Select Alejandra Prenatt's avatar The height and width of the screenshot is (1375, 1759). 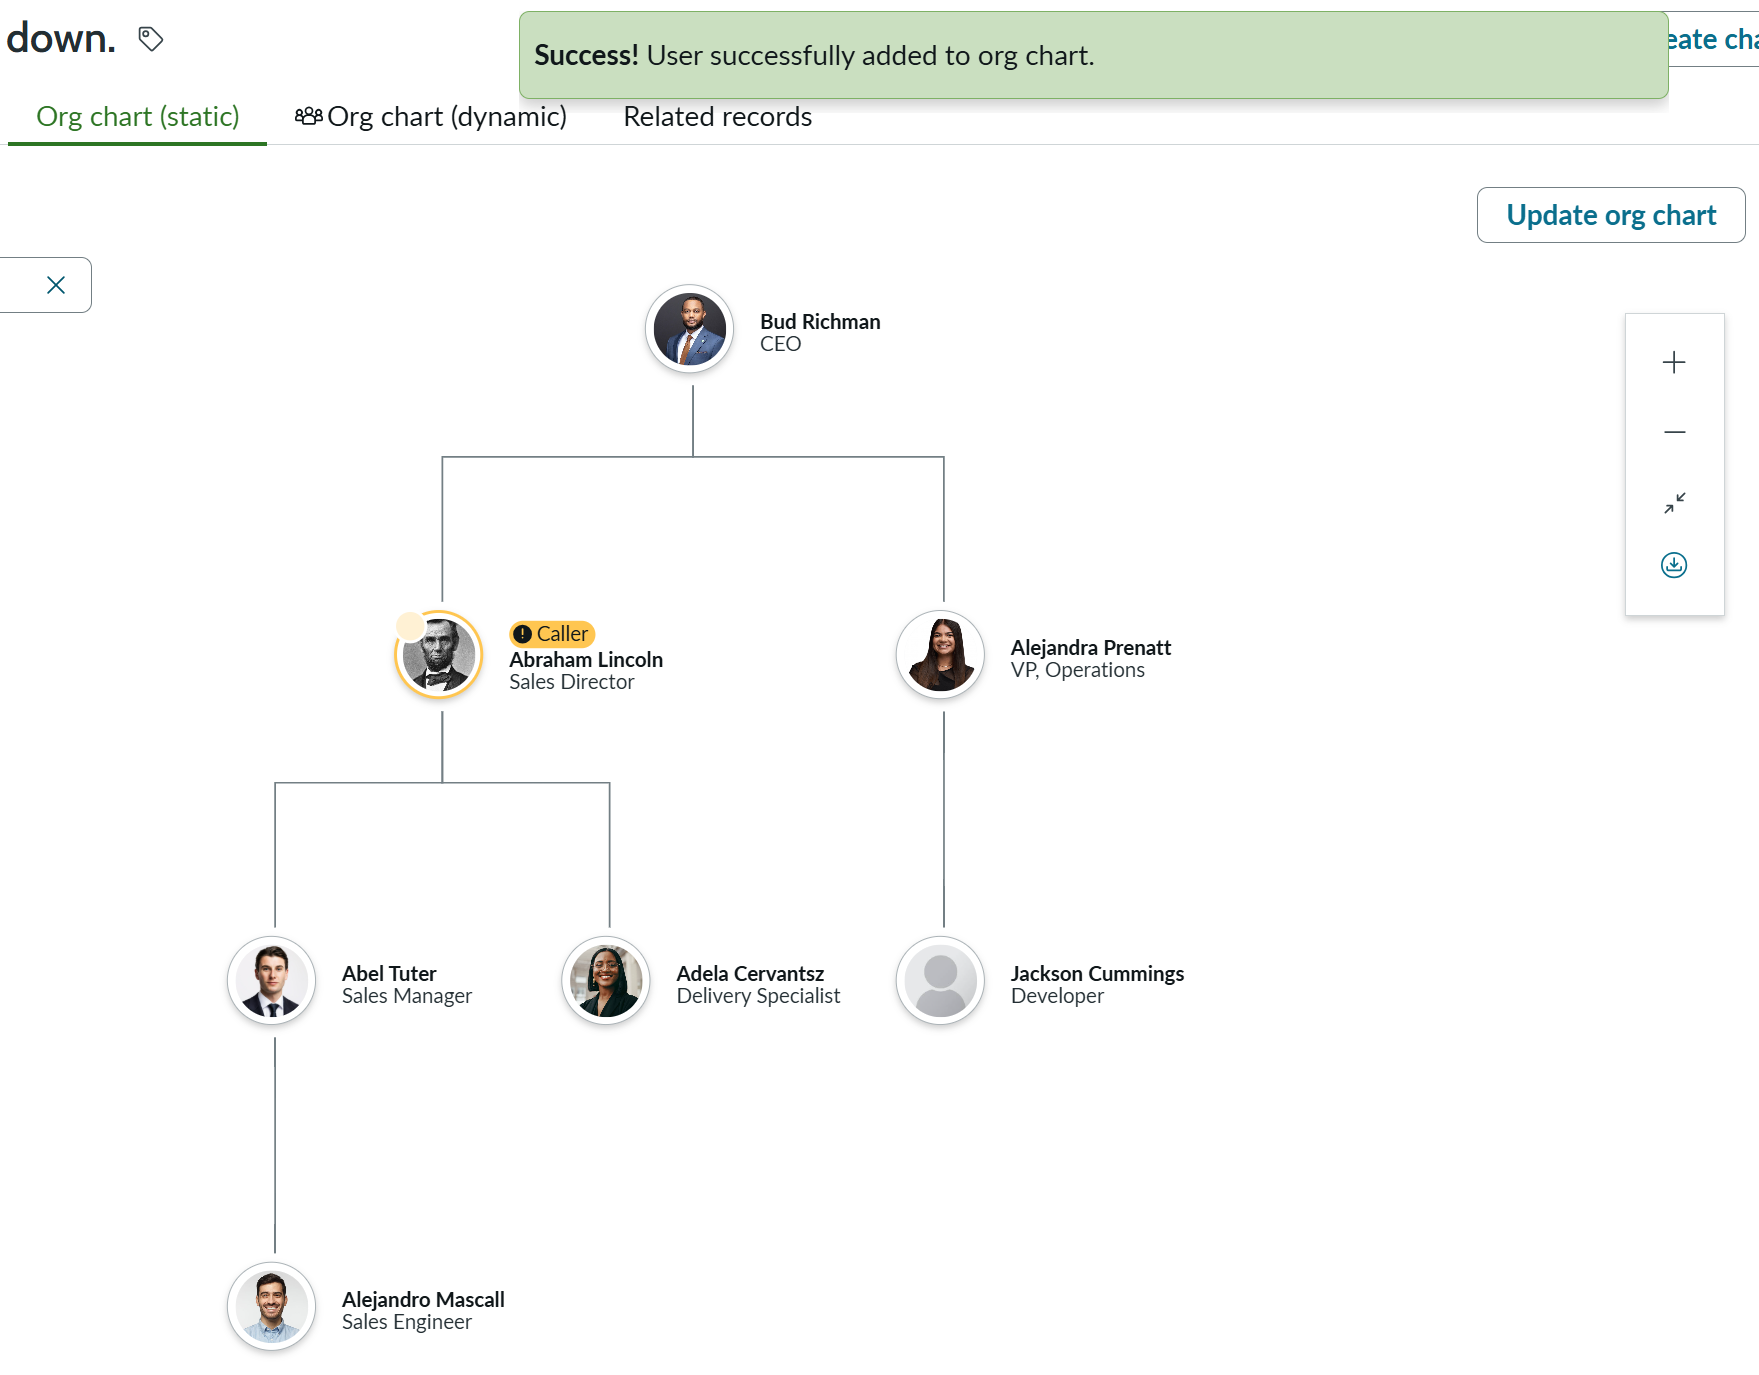pos(939,654)
